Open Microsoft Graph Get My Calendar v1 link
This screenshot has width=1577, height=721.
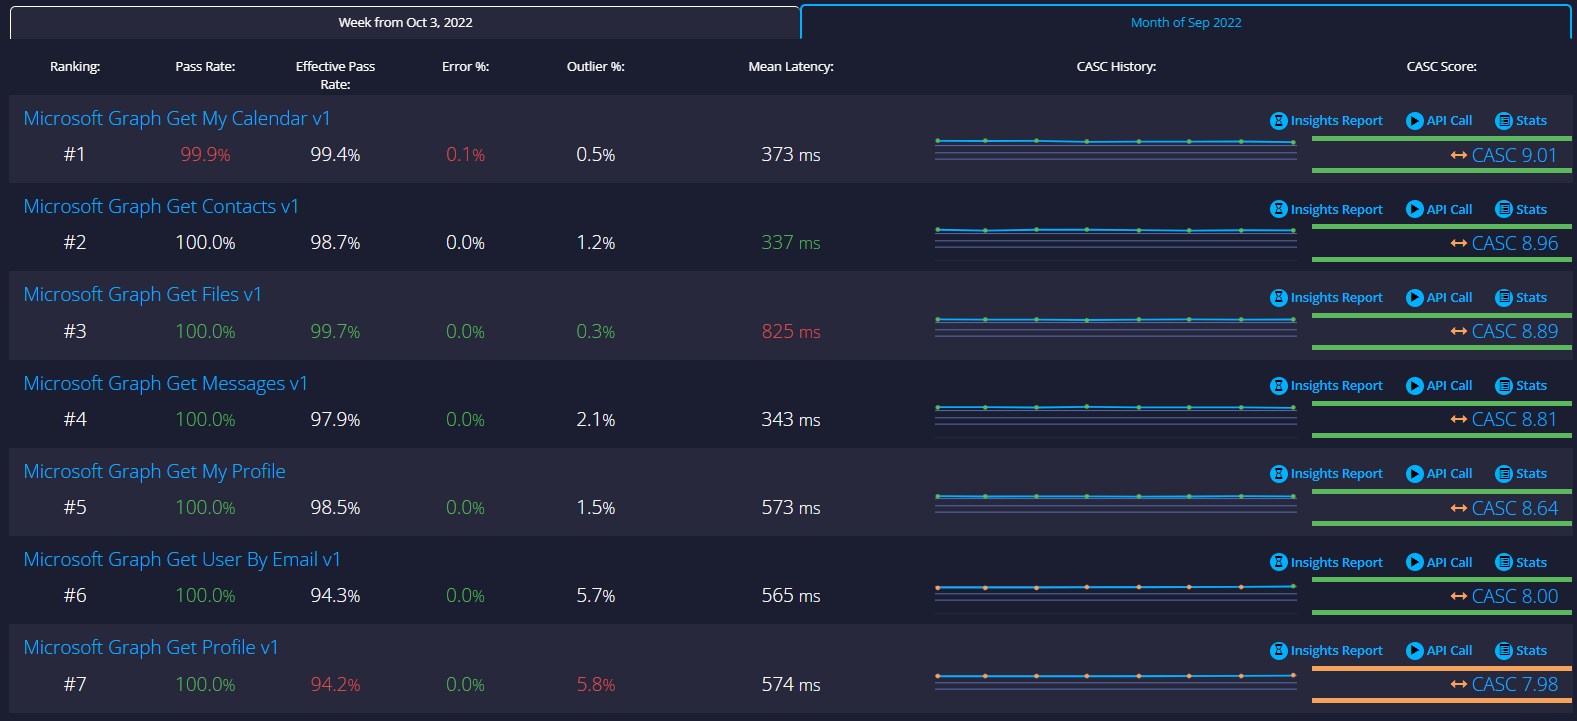177,118
